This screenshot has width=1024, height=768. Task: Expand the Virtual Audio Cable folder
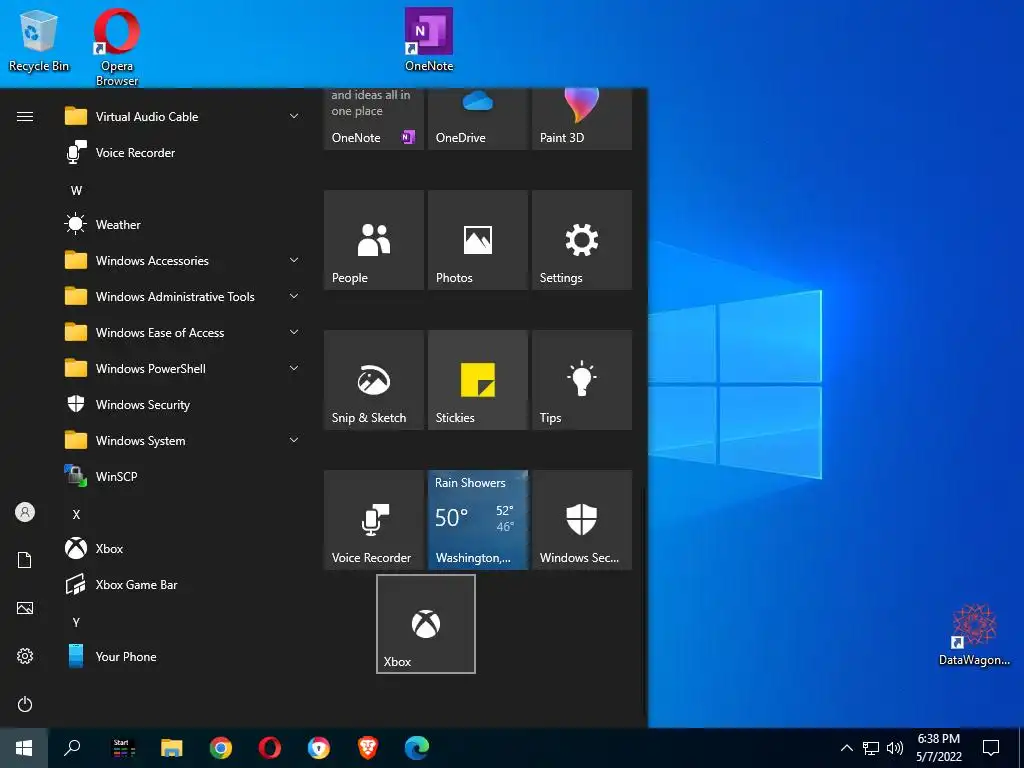coord(182,117)
